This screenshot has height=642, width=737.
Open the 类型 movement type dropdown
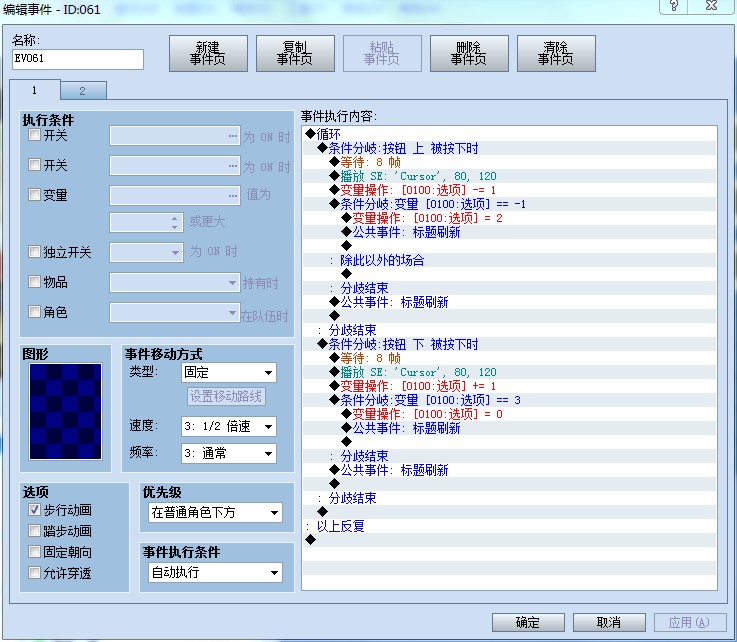click(x=229, y=373)
